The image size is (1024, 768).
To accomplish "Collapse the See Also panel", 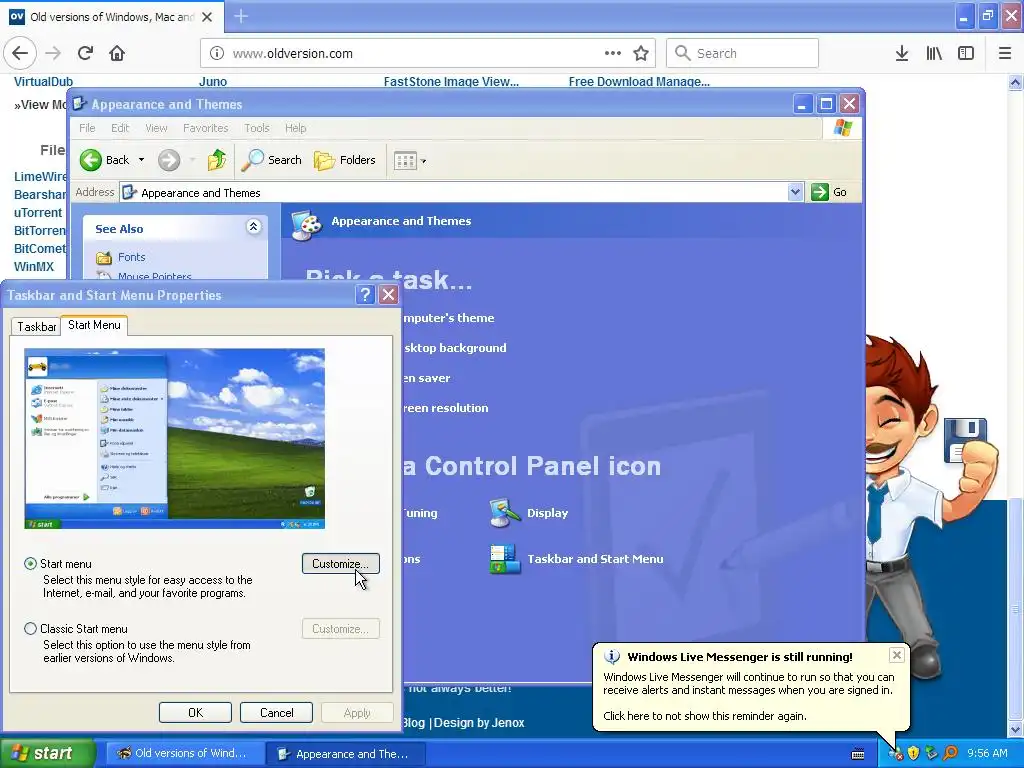I will click(253, 227).
